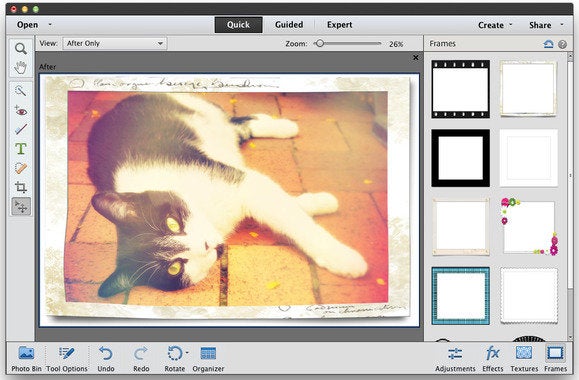Undo the last action
Viewport: 579px width, 380px height.
click(106, 359)
